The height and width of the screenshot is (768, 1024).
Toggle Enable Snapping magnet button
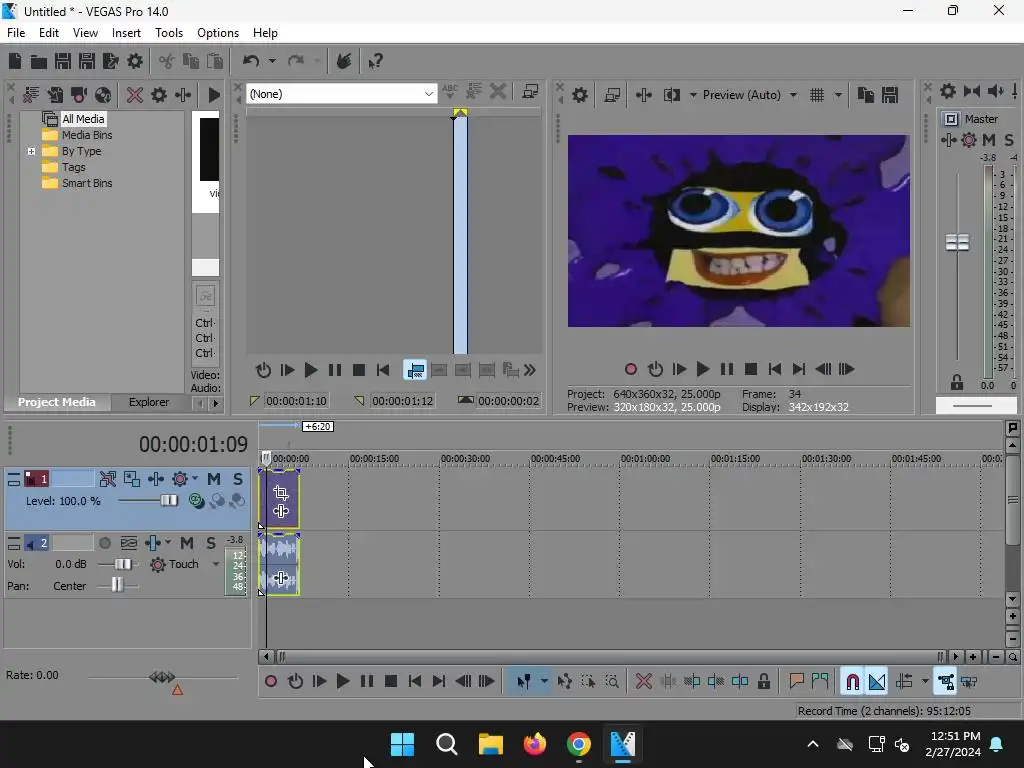click(x=852, y=682)
